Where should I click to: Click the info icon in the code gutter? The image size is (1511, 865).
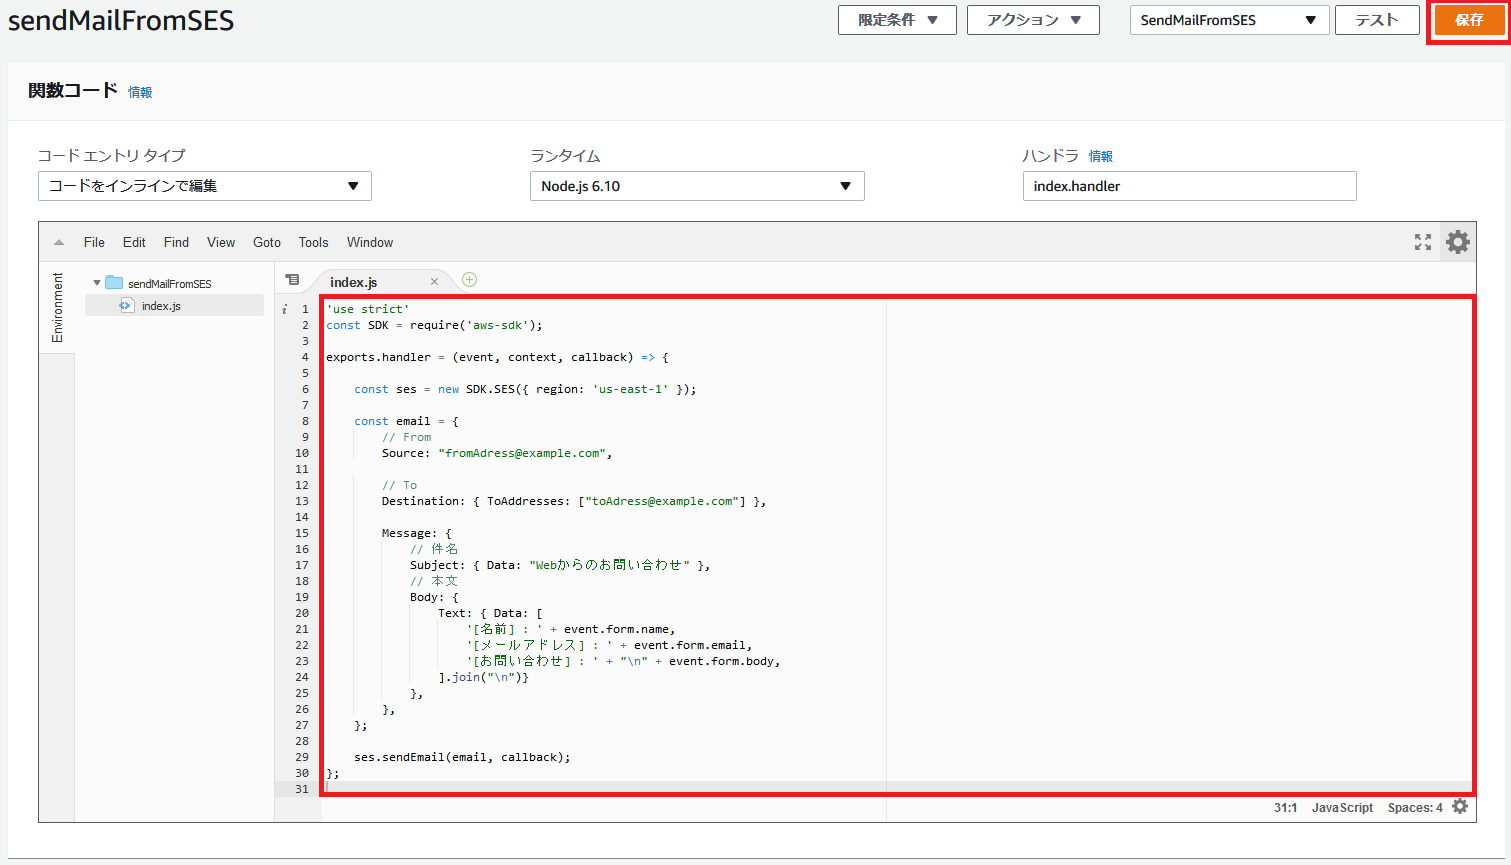tap(284, 309)
